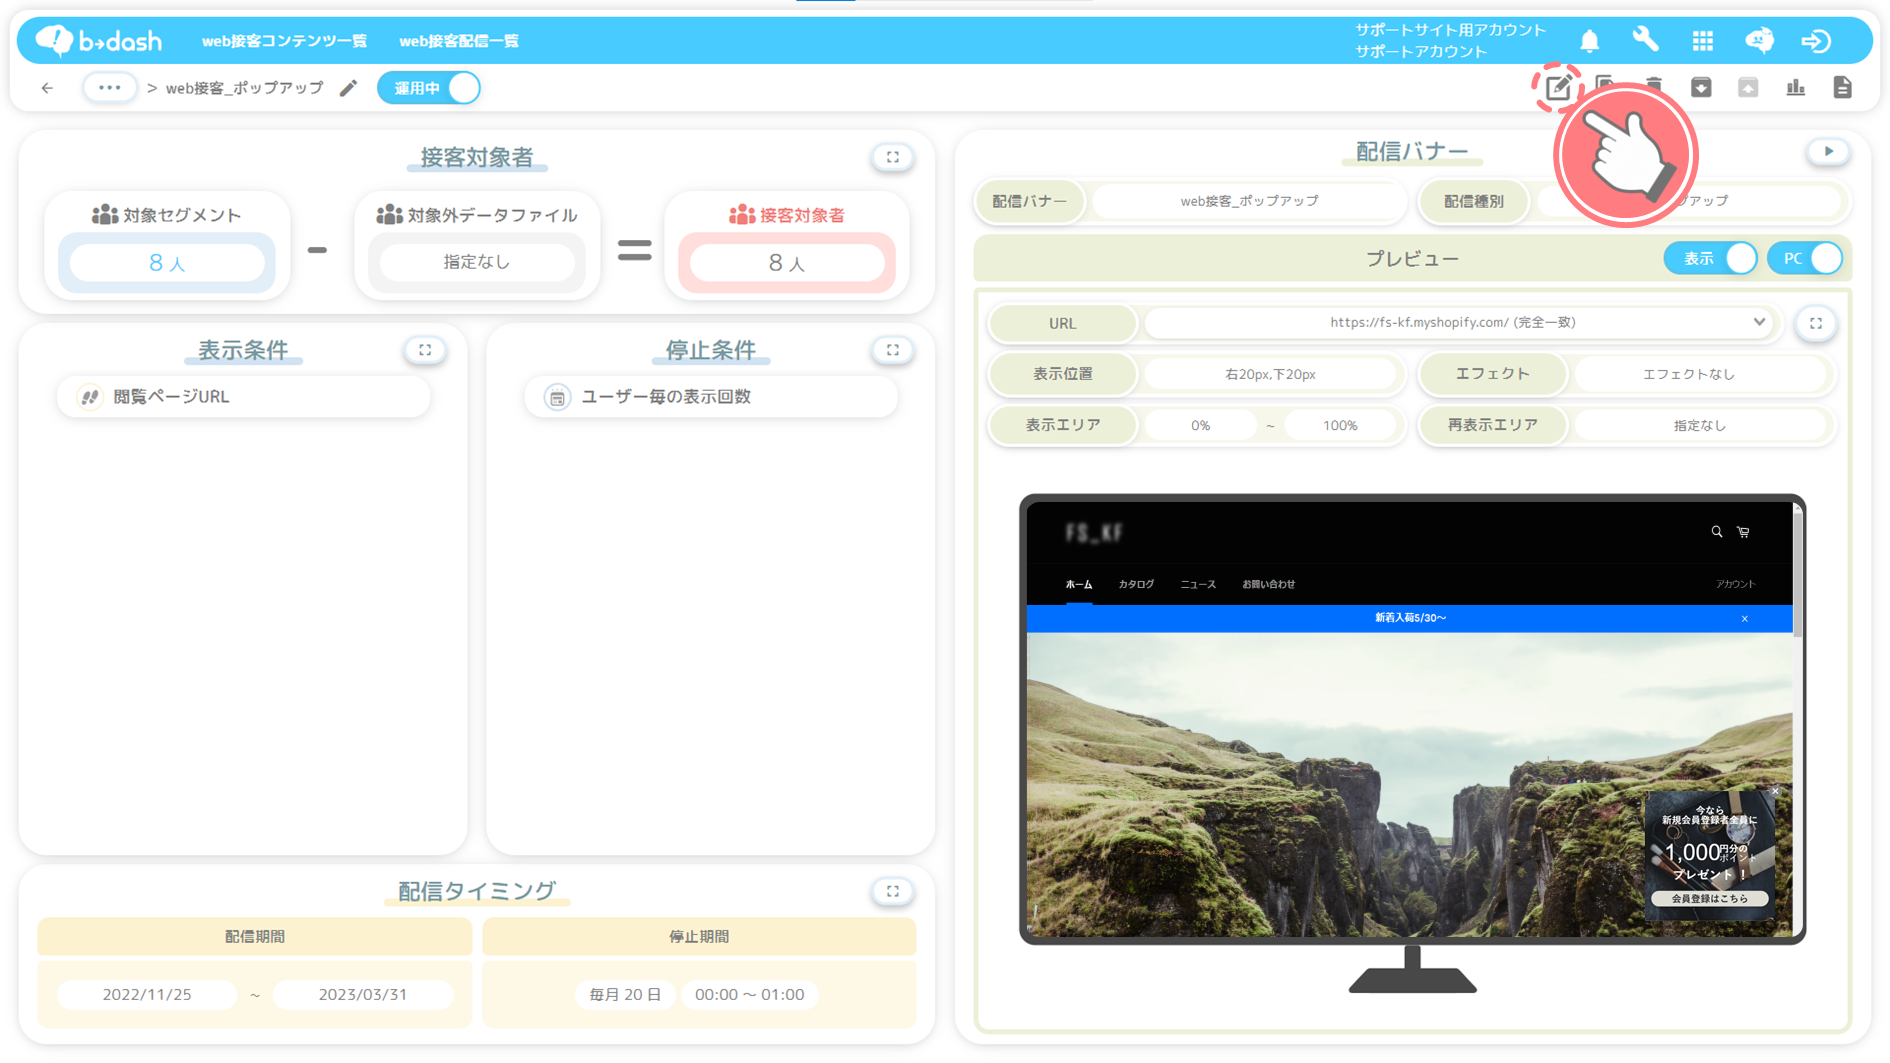
Task: Toggle the 表示 preview switch
Action: [1711, 259]
